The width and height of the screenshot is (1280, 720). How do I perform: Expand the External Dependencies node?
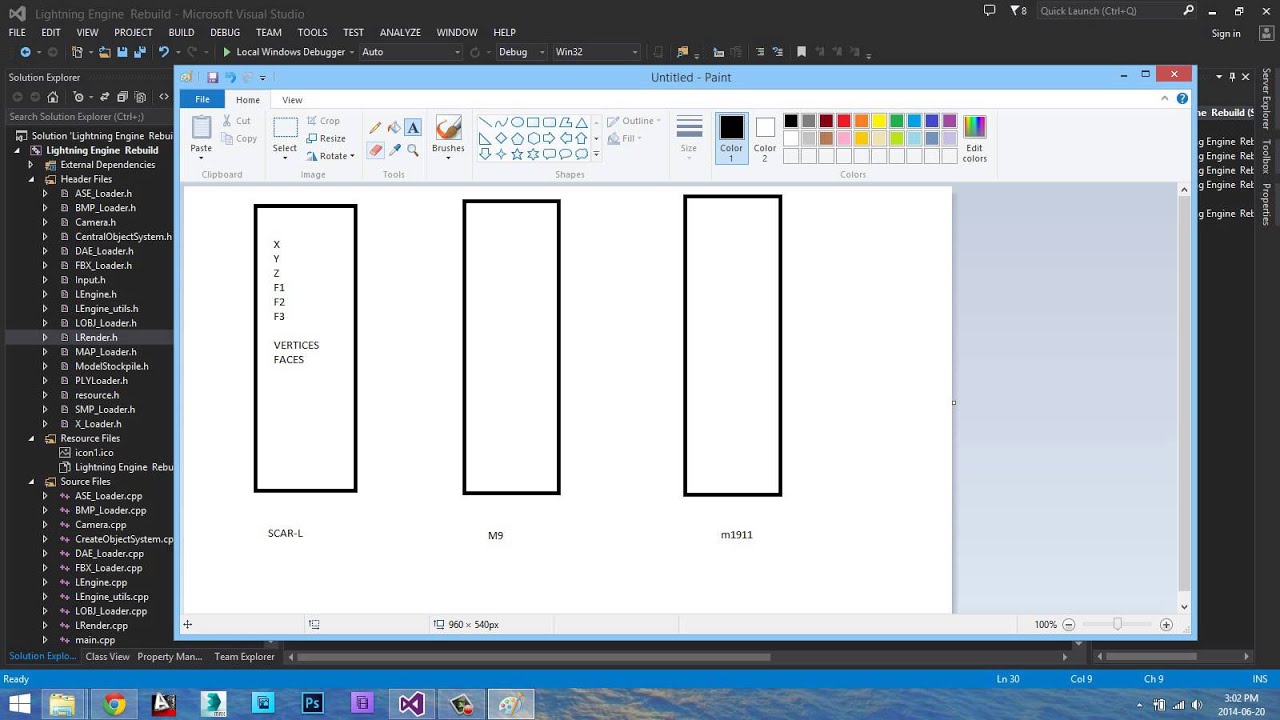[31, 165]
